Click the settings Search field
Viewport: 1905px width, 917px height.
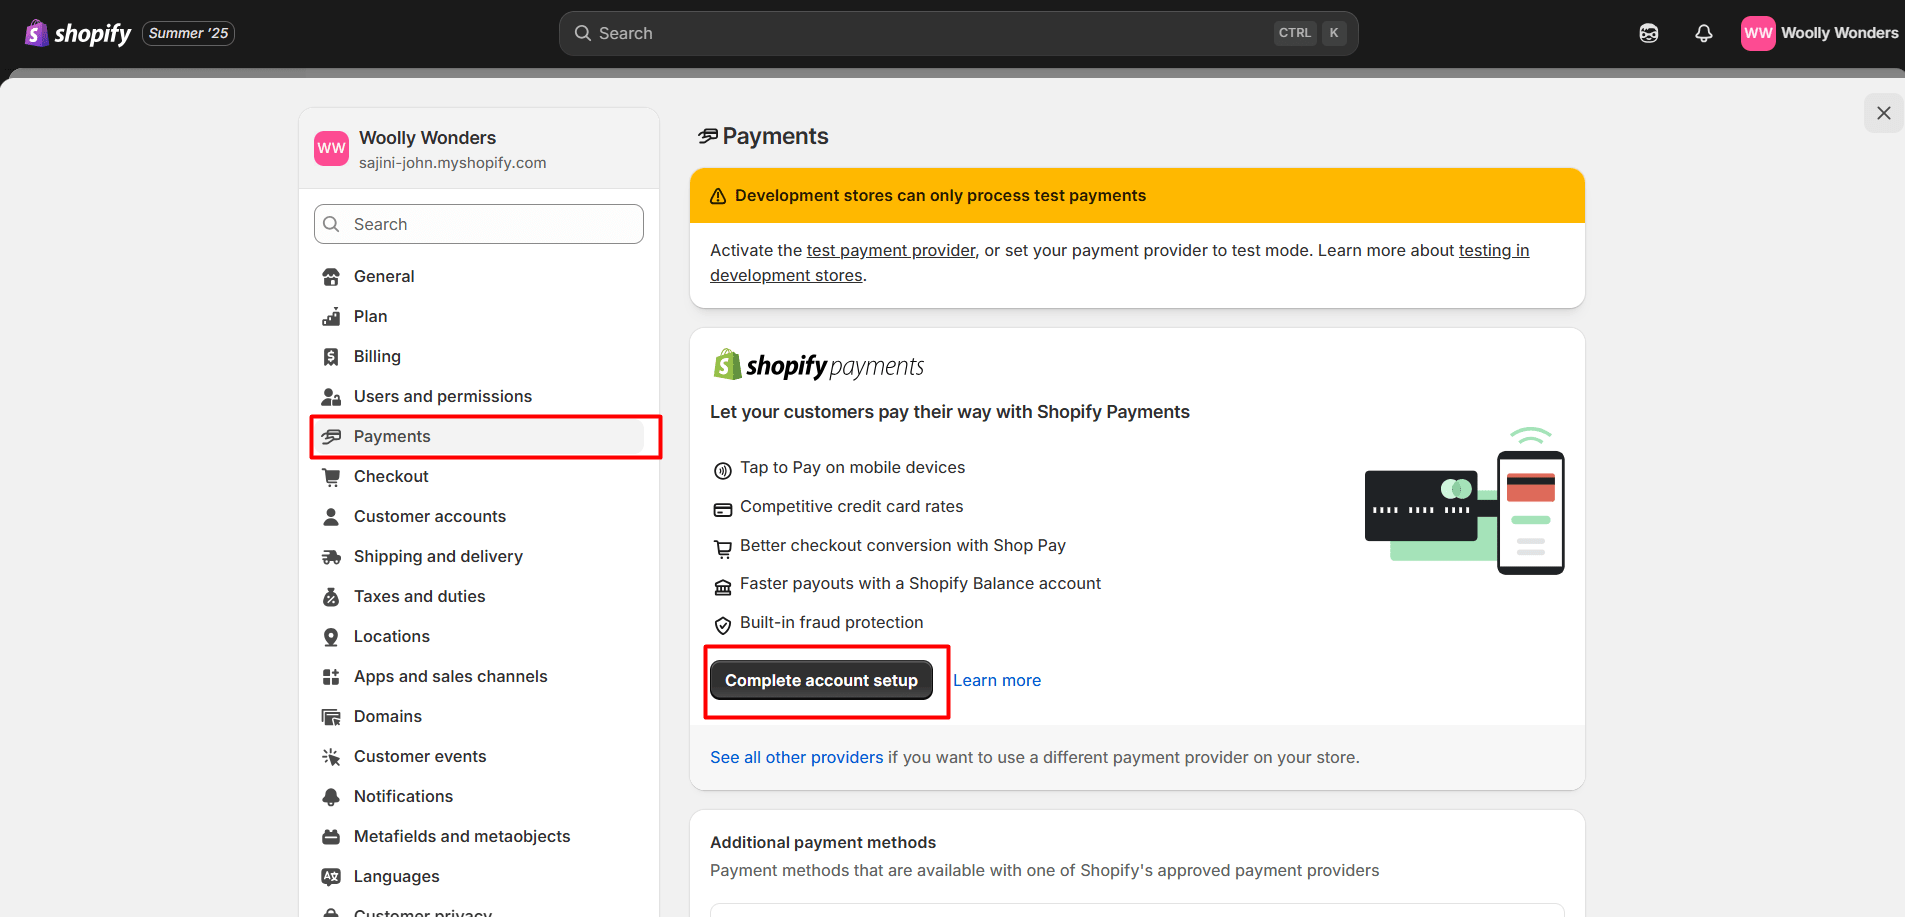[479, 224]
